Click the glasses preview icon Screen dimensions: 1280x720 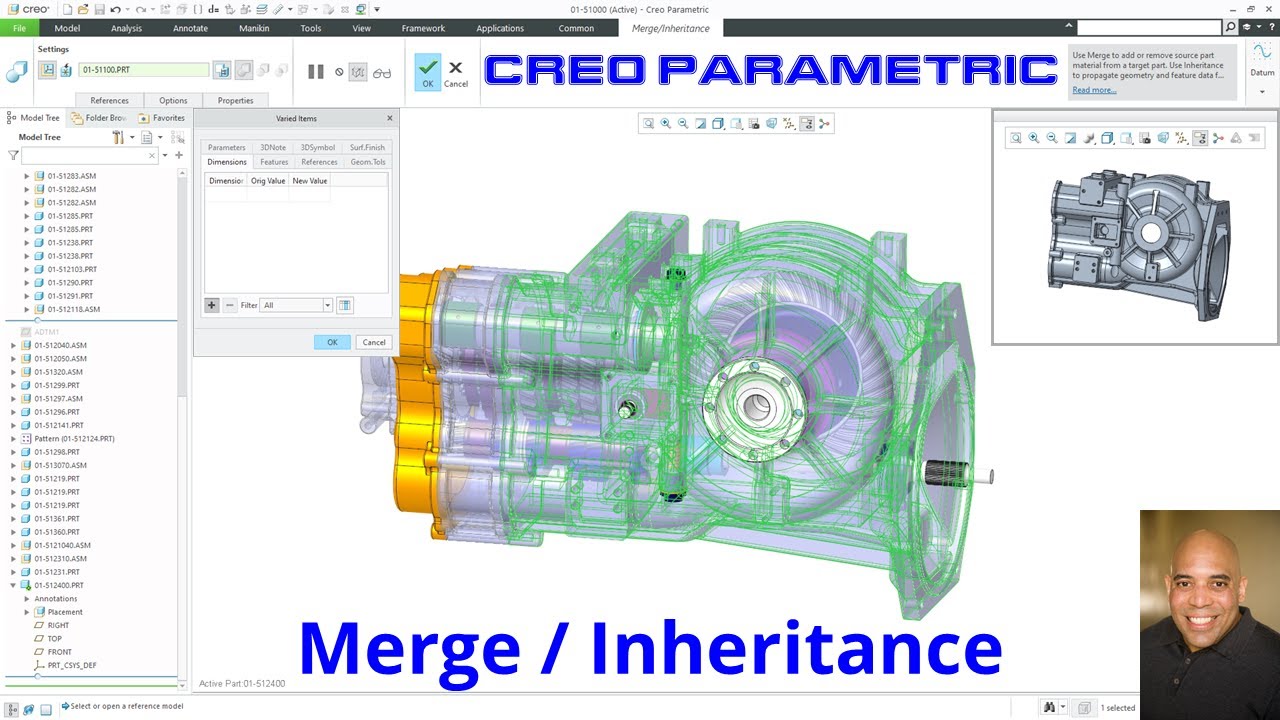(381, 72)
